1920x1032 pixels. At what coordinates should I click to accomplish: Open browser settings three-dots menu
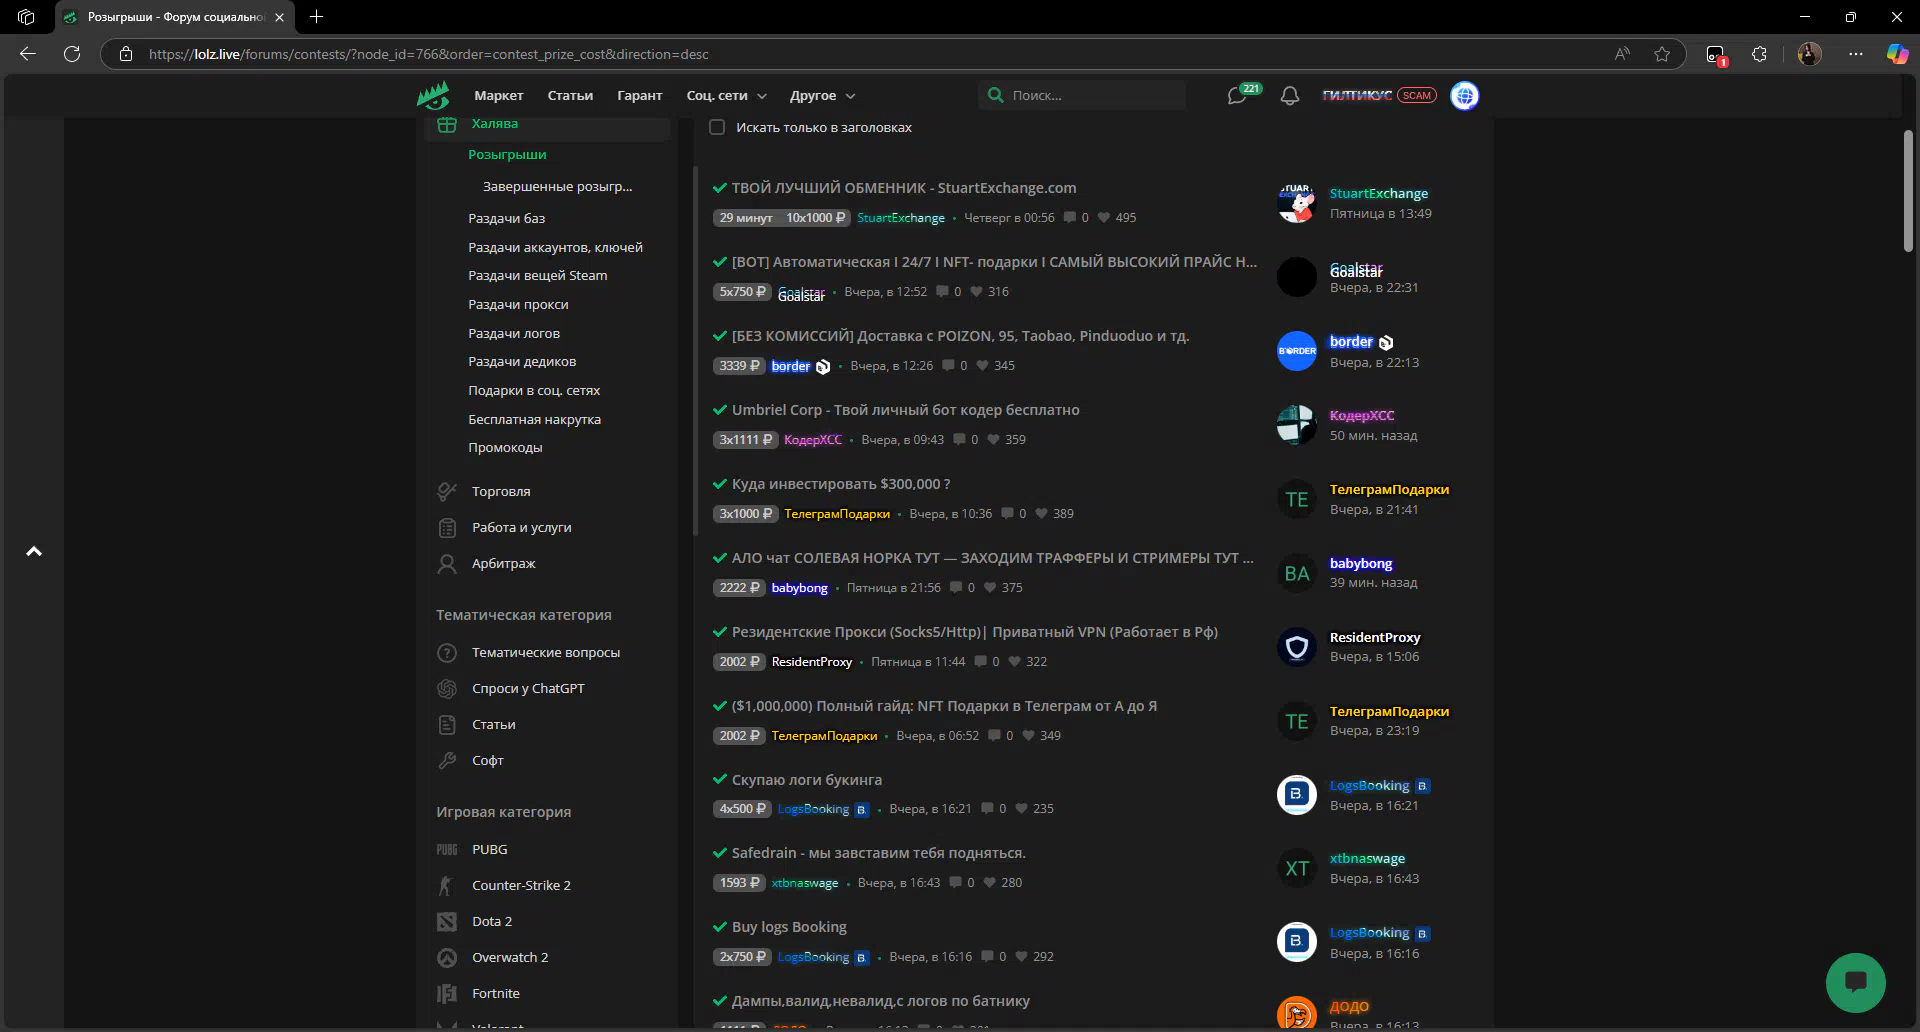coord(1856,54)
